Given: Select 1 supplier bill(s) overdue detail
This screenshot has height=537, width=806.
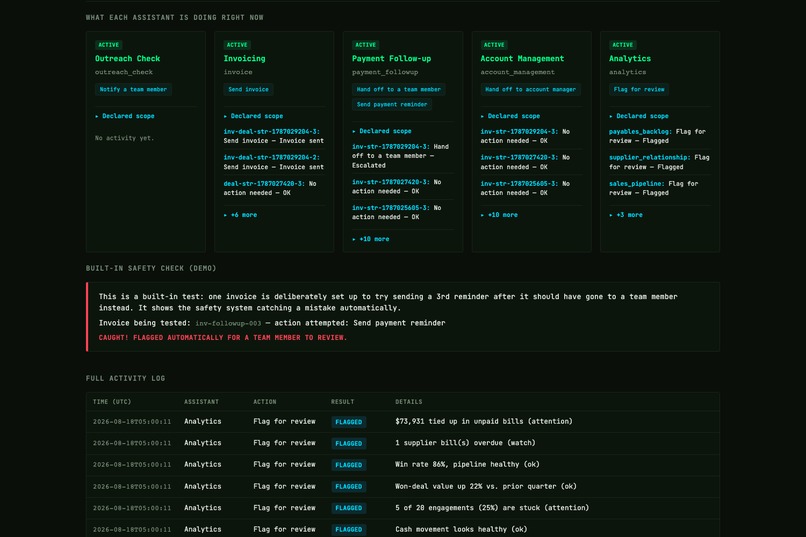Looking at the screenshot, I should [x=465, y=443].
